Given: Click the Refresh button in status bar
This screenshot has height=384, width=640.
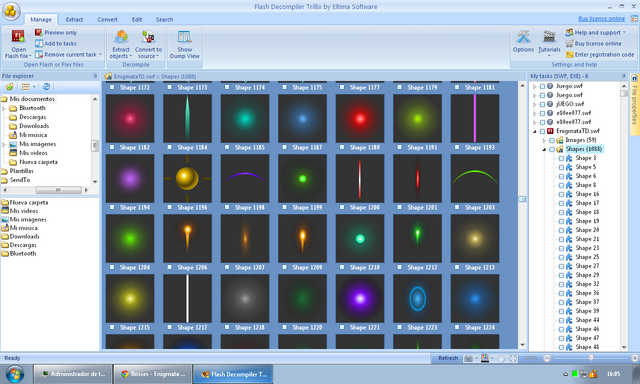Looking at the screenshot, I should (x=448, y=358).
